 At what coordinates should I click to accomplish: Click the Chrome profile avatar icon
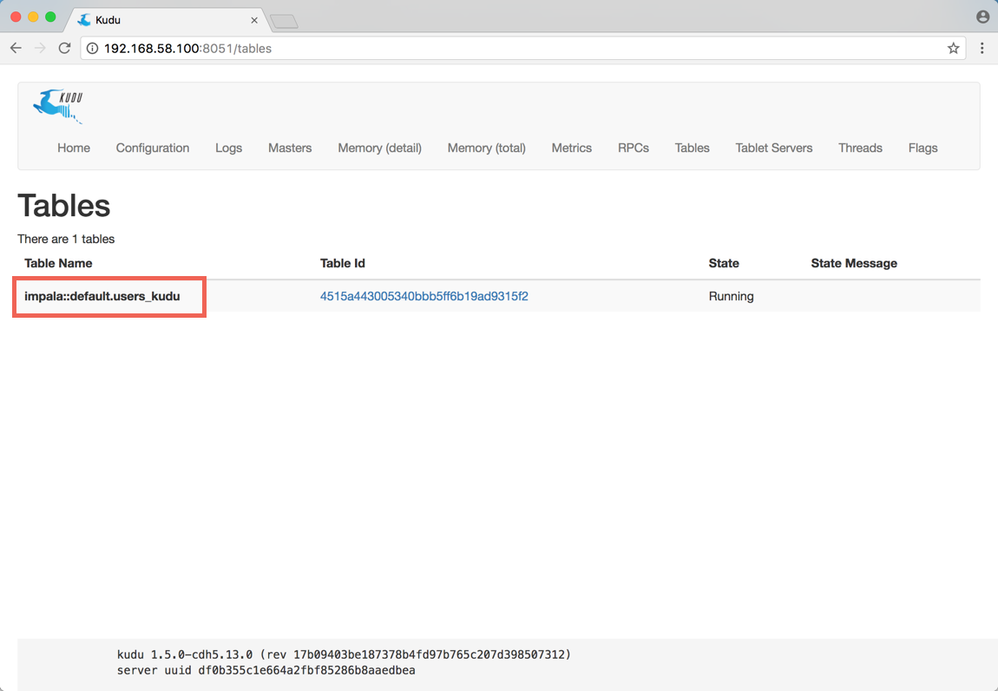tap(983, 17)
